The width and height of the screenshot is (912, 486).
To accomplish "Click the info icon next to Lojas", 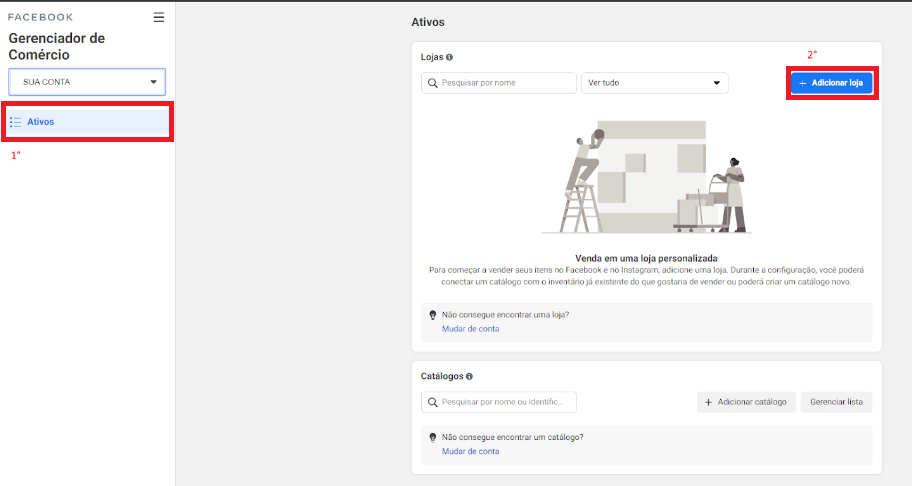I will pos(449,58).
